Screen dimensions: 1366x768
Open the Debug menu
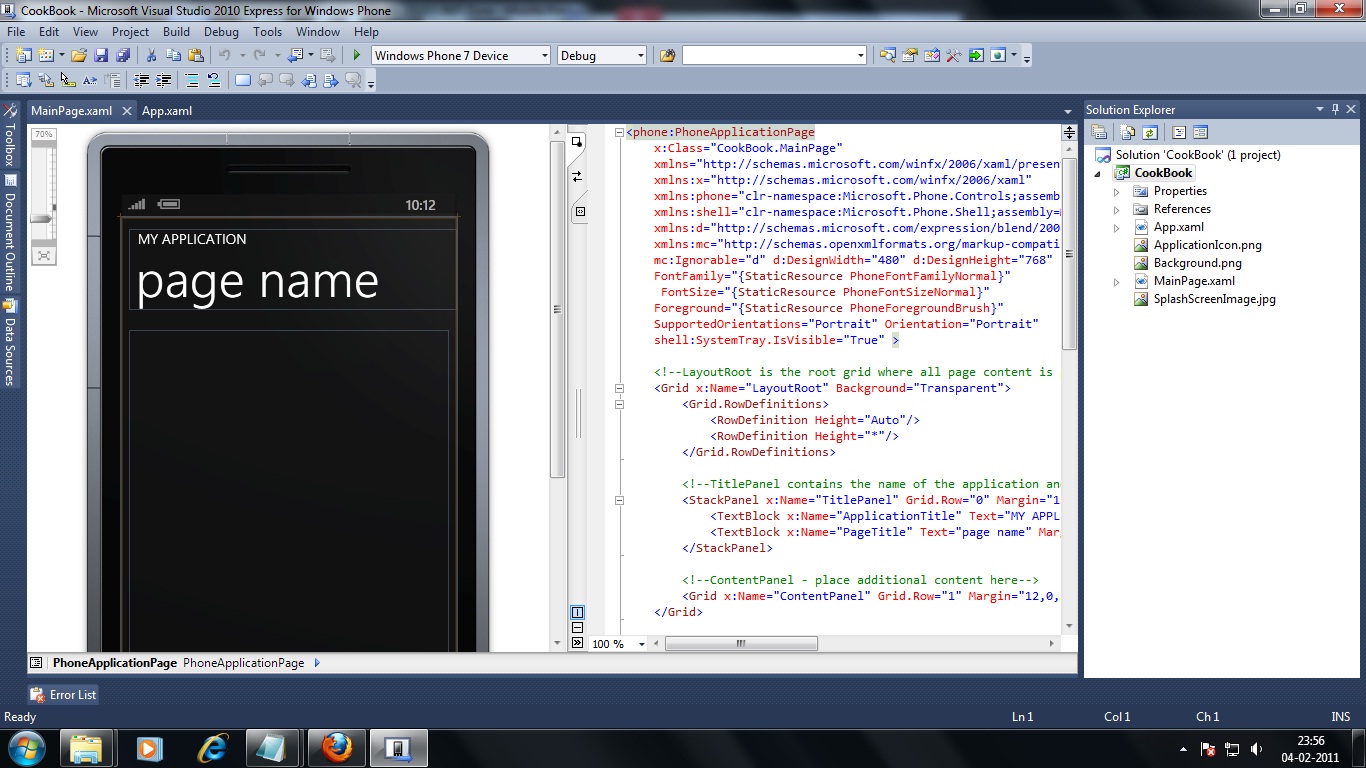pos(221,32)
